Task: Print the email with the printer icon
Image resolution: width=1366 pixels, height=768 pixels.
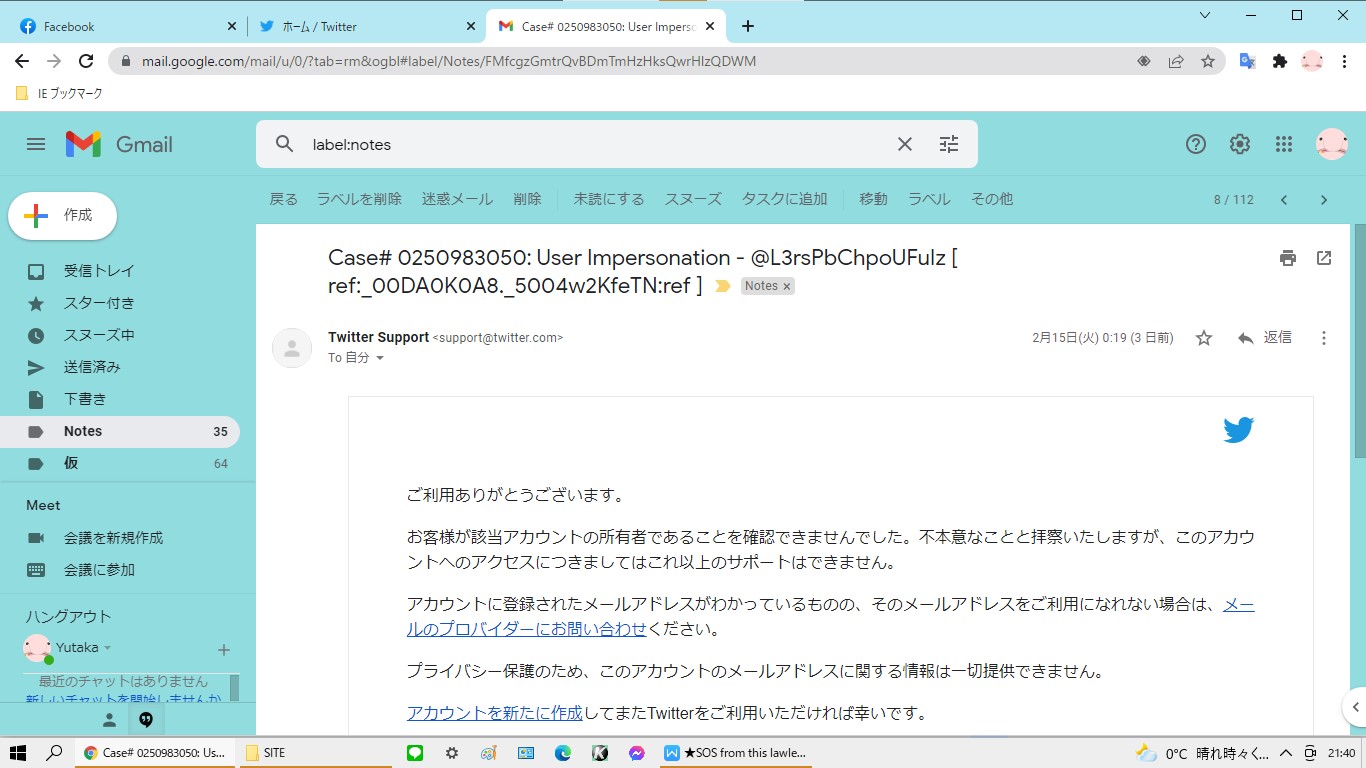Action: click(x=1287, y=258)
